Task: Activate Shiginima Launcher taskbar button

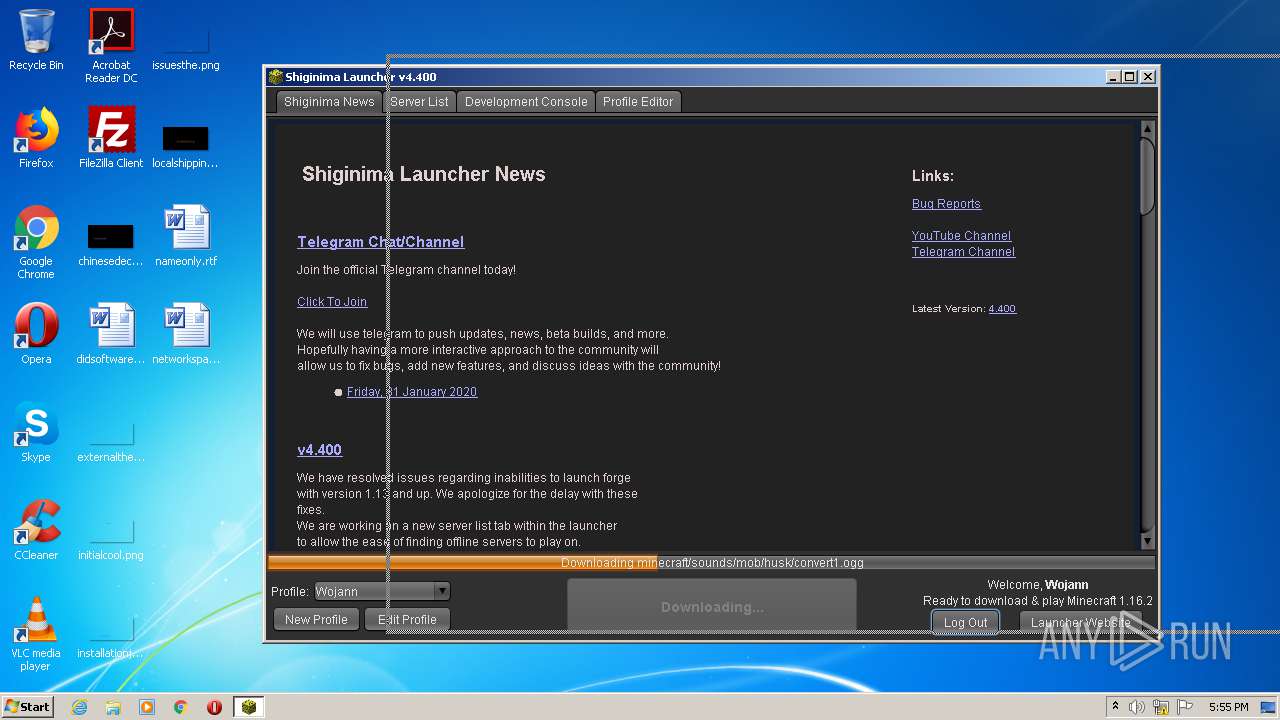Action: (x=249, y=707)
